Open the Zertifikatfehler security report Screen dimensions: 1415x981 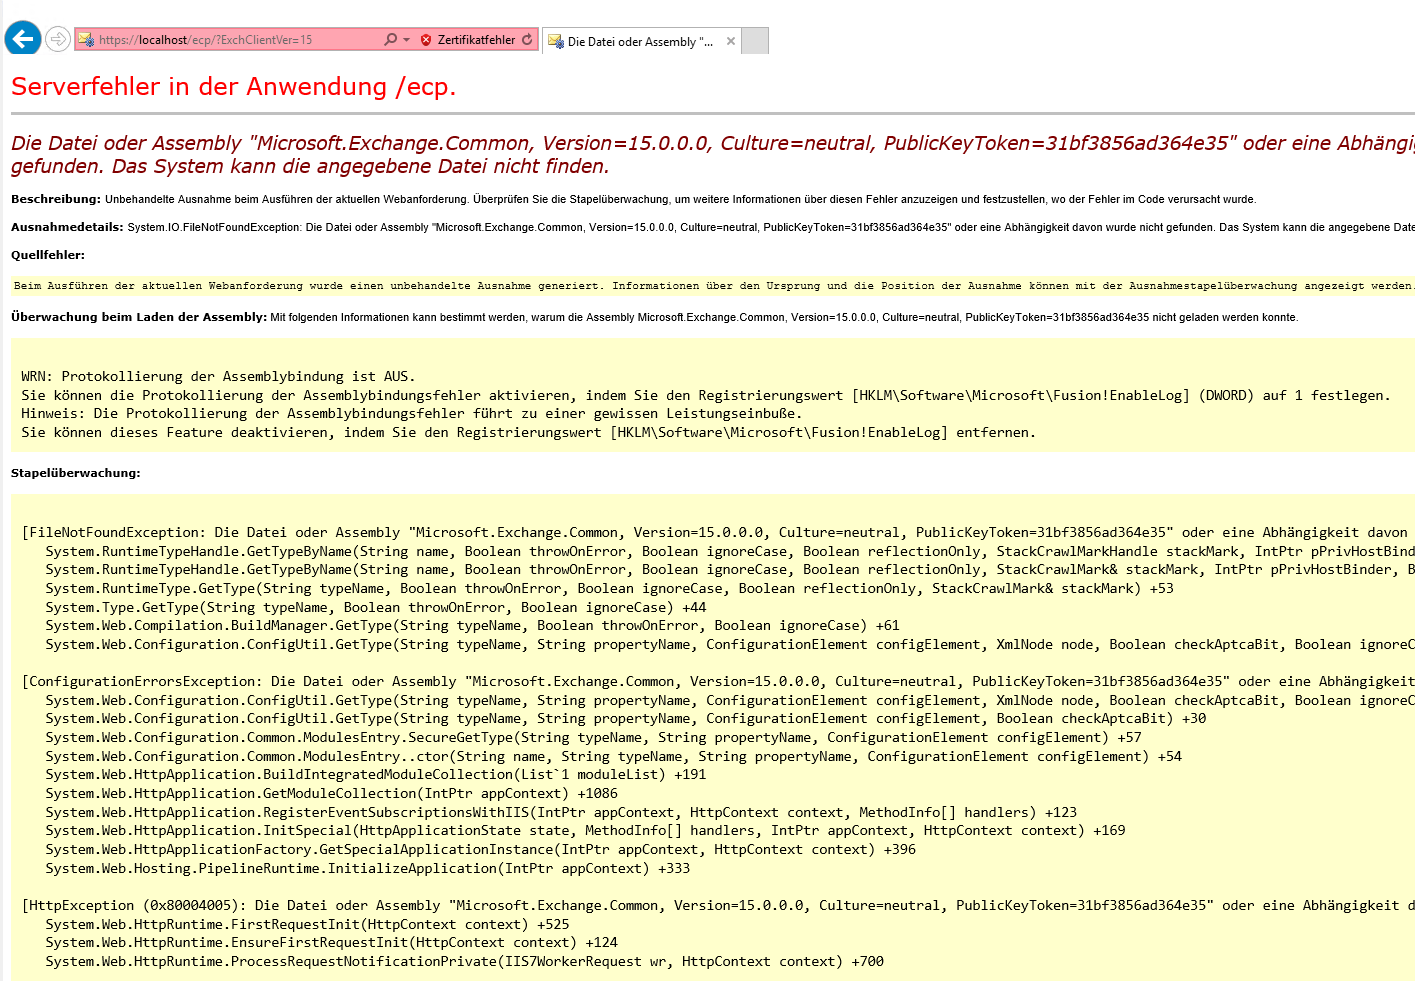468,40
